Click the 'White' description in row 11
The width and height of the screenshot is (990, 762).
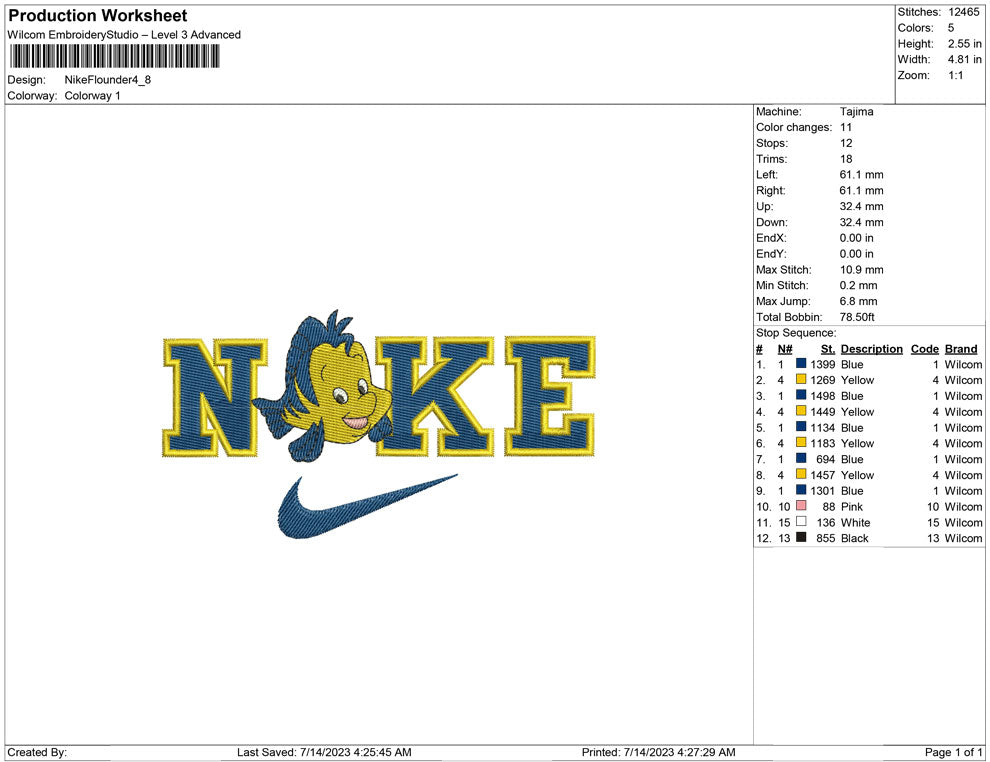[x=856, y=522]
